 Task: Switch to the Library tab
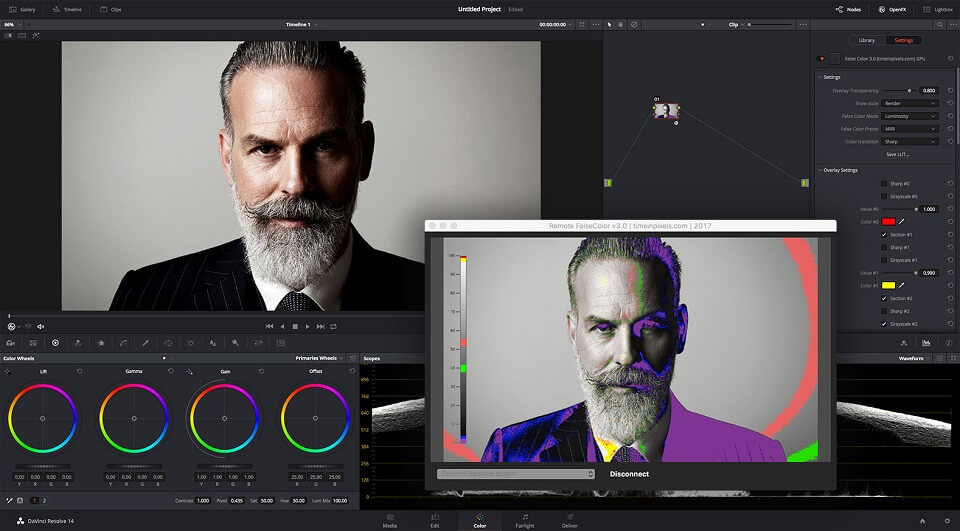pos(866,40)
